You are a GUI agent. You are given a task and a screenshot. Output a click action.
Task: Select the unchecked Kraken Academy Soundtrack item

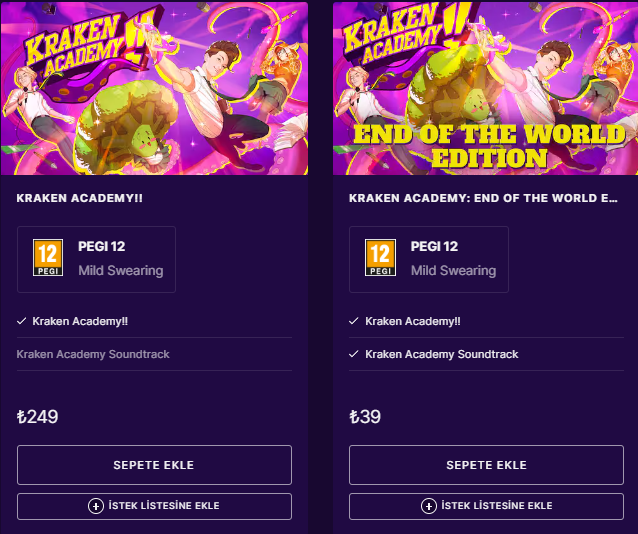point(93,354)
